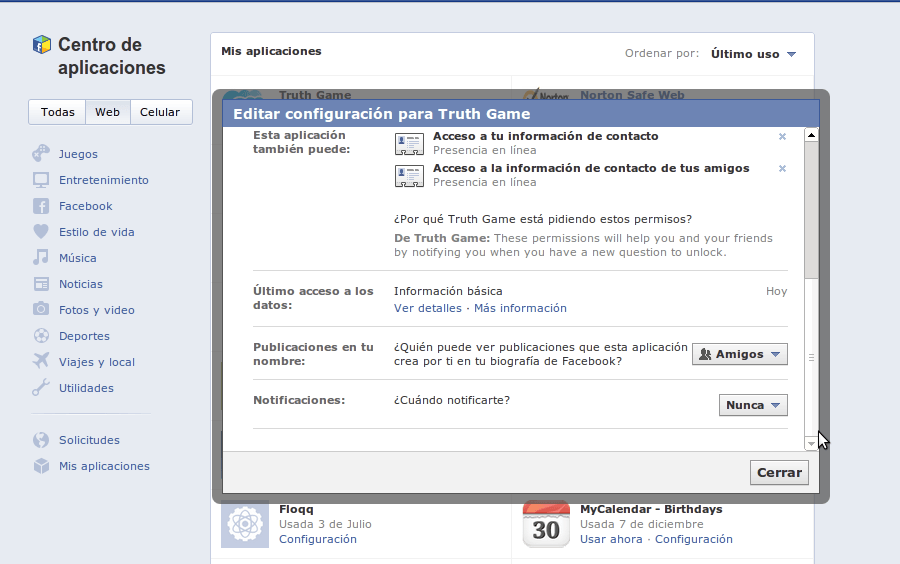Remove the friends' contact information access permission

[782, 169]
